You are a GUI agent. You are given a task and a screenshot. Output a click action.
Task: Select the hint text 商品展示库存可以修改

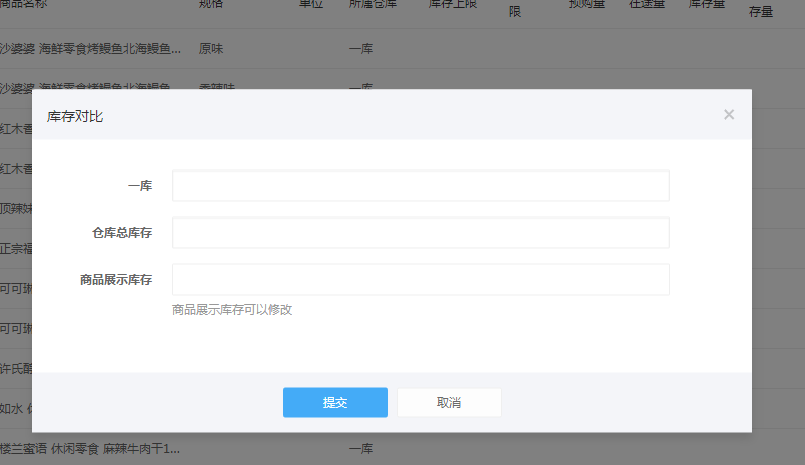pos(232,309)
